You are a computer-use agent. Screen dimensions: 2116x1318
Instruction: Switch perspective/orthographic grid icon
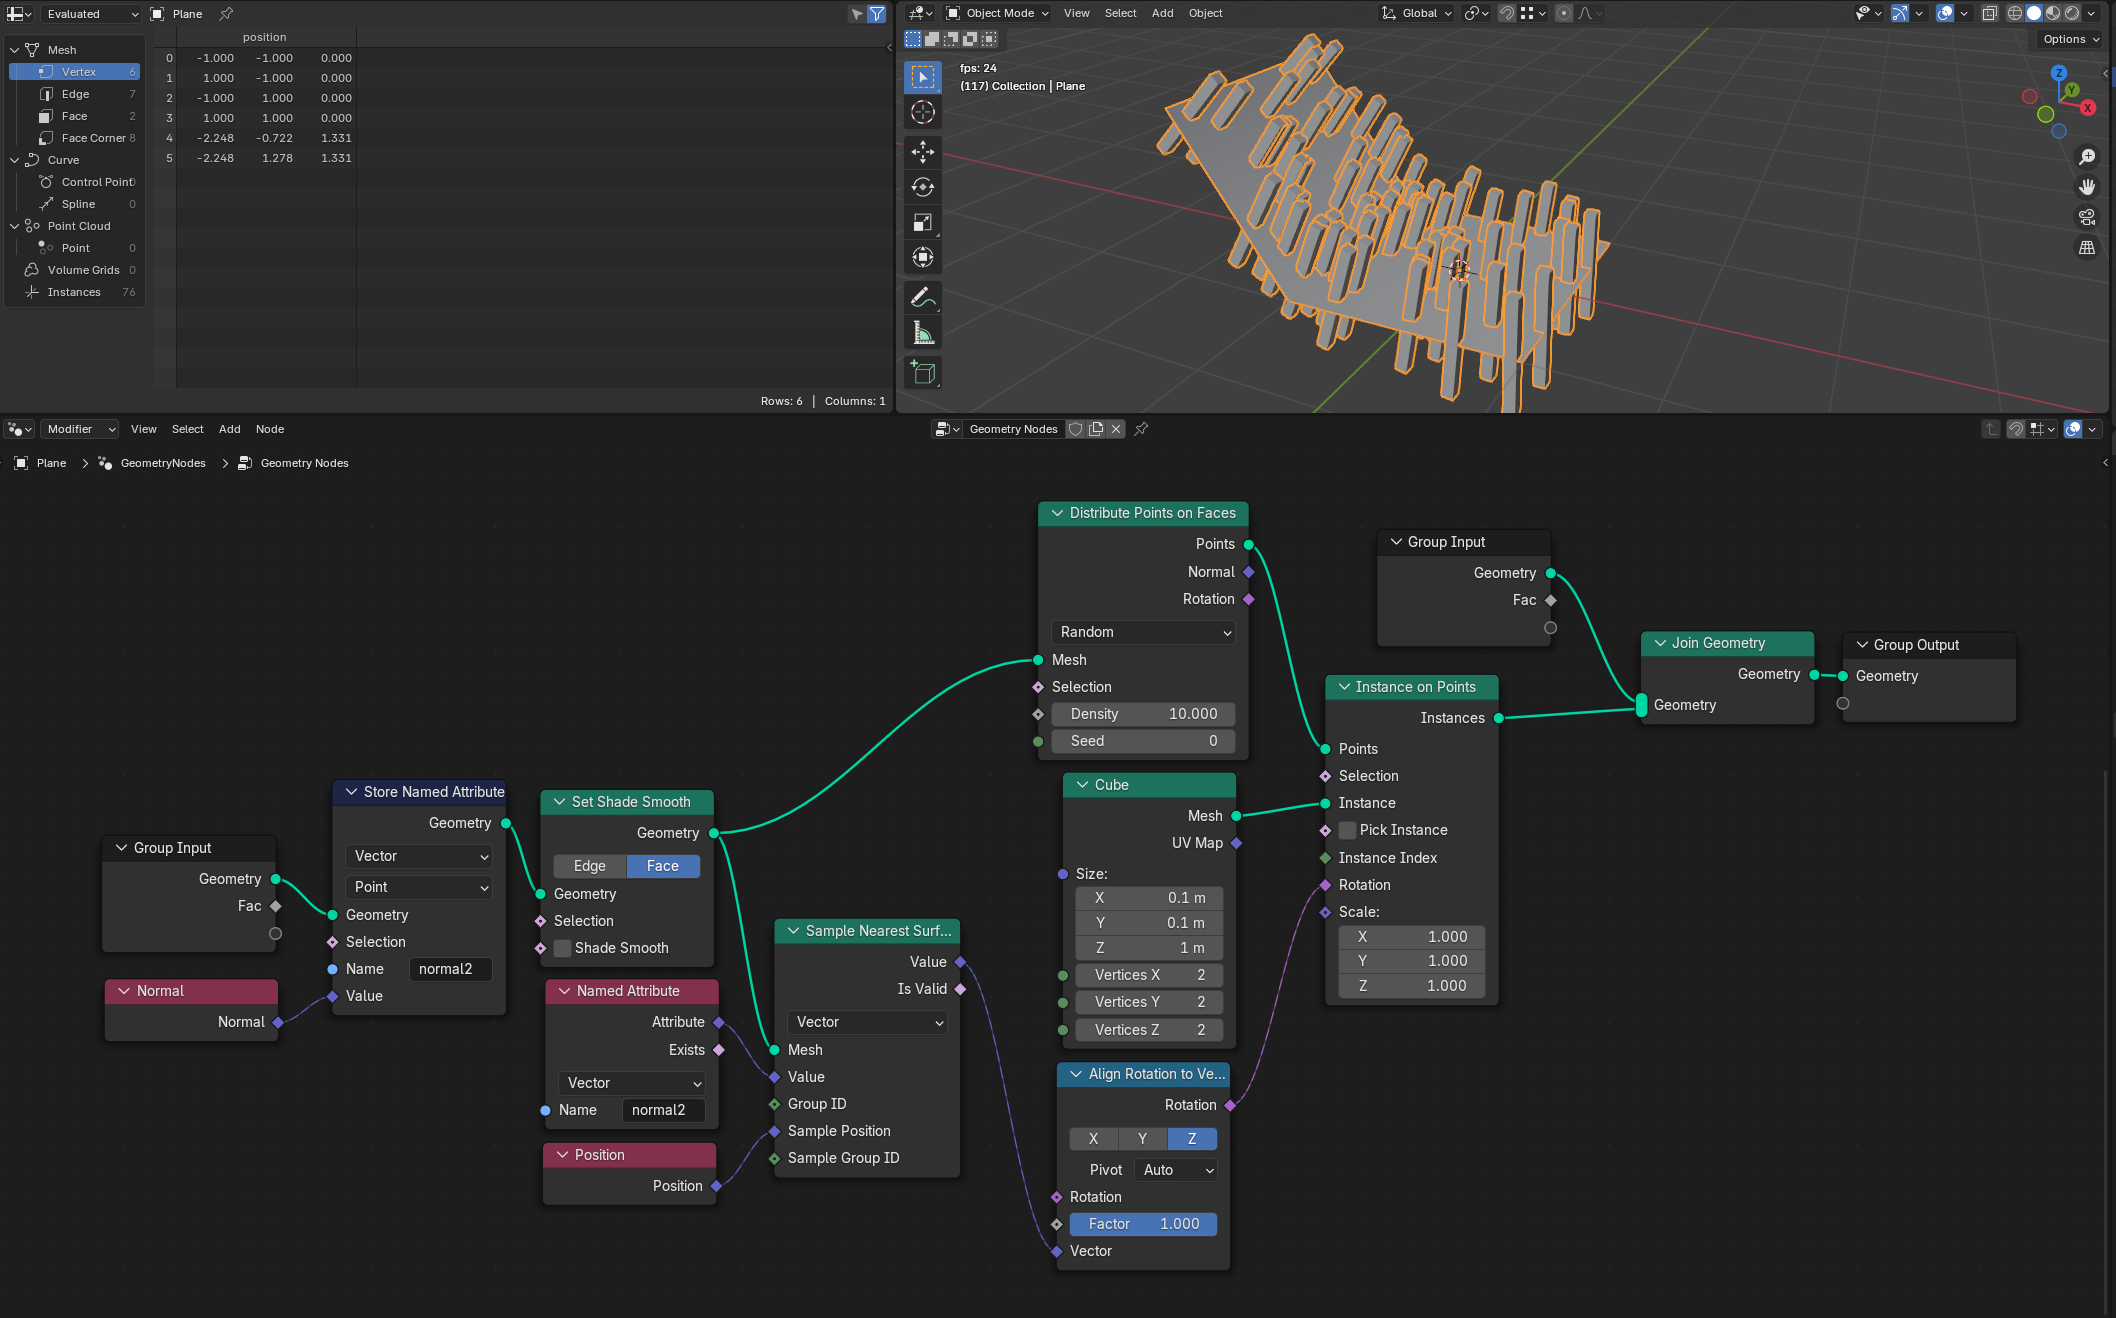click(x=2087, y=247)
